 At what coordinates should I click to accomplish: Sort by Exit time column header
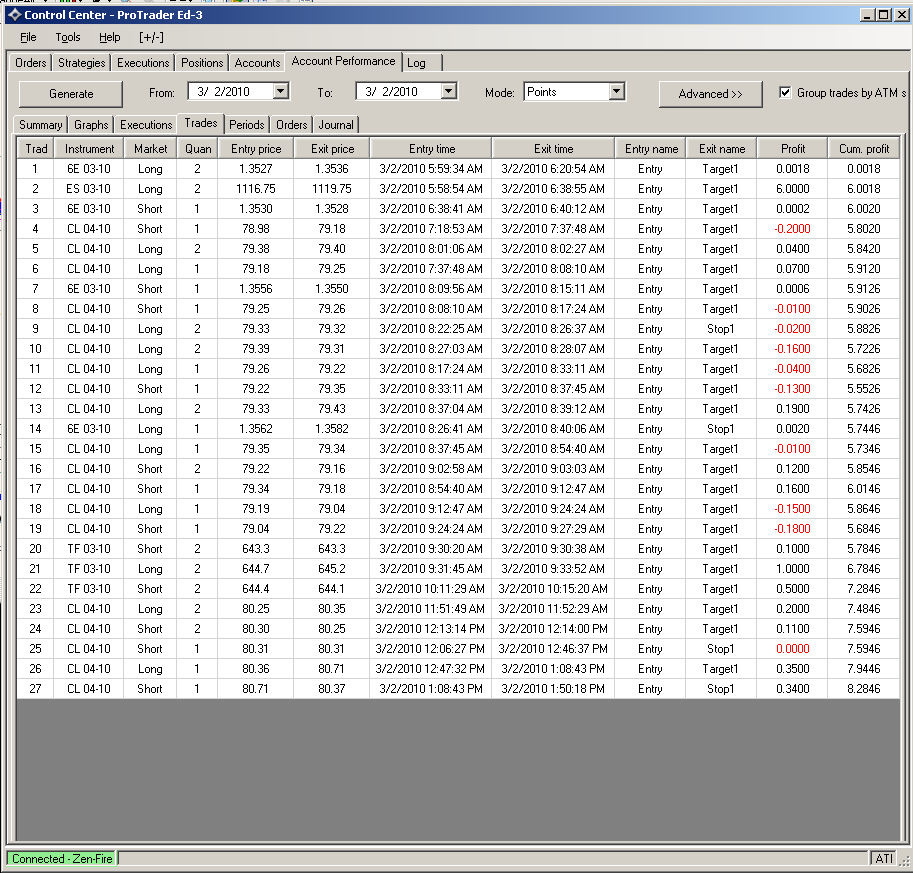[x=553, y=149]
